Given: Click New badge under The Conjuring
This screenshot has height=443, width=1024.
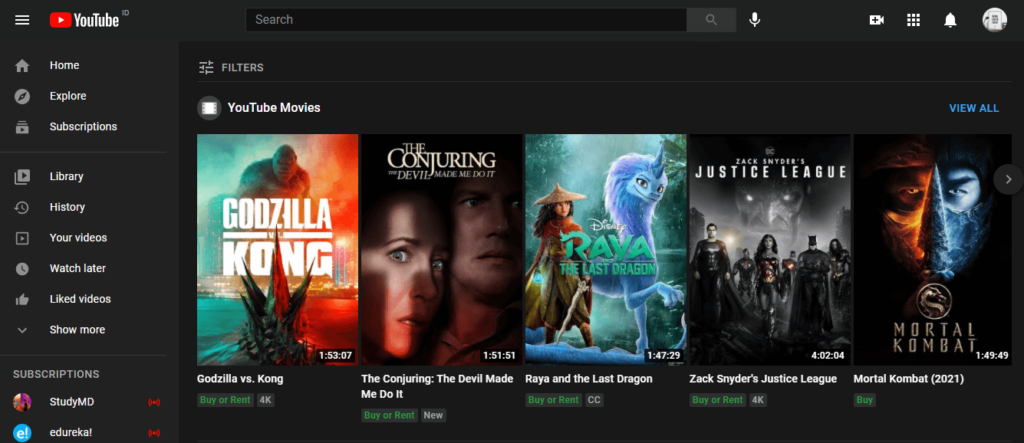Looking at the screenshot, I should 433,415.
